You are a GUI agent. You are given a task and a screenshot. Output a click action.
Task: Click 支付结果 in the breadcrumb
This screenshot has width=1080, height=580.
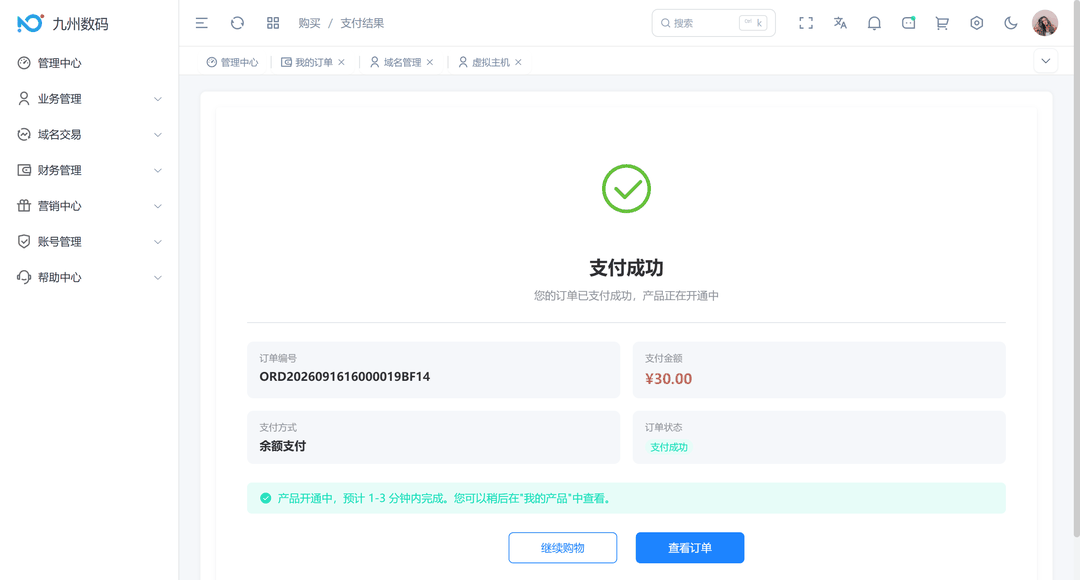point(362,23)
